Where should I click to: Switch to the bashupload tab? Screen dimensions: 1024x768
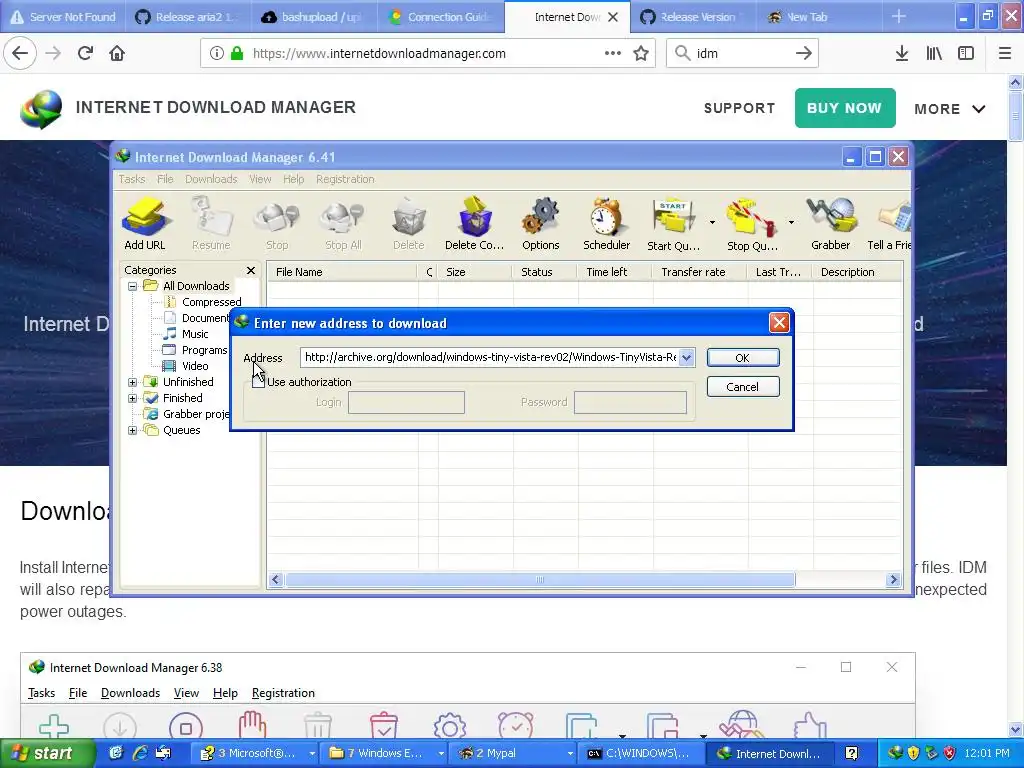click(314, 17)
